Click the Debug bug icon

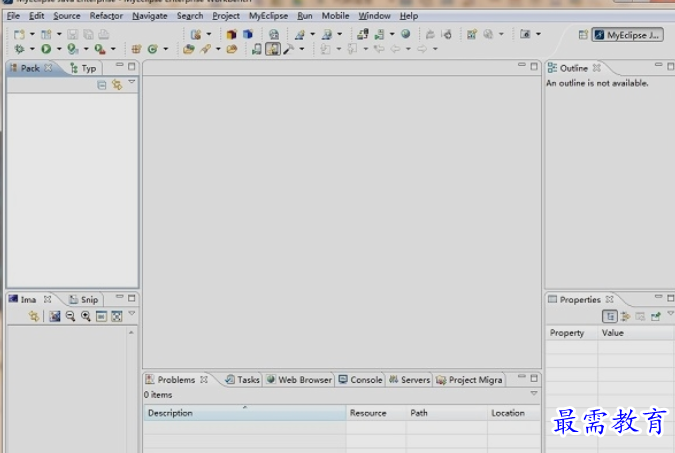click(19, 49)
